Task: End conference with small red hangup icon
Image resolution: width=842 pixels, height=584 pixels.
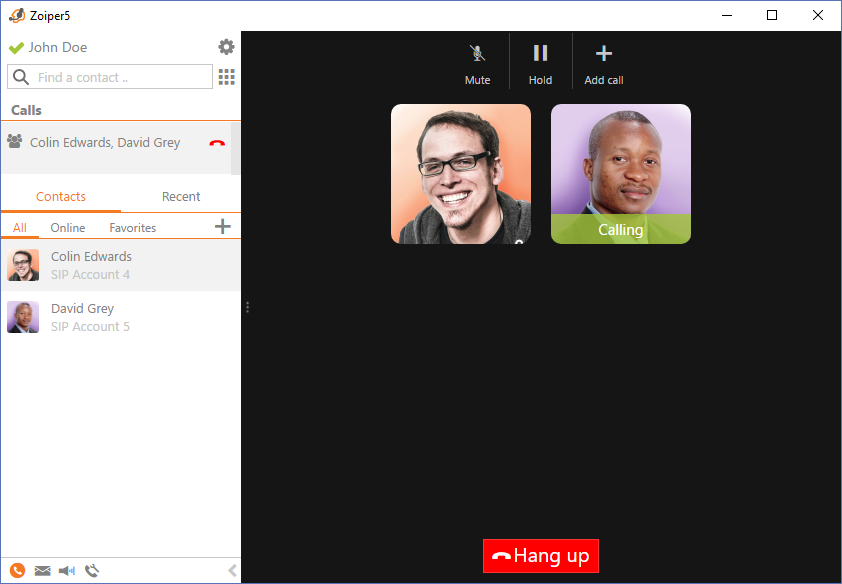Action: (217, 143)
